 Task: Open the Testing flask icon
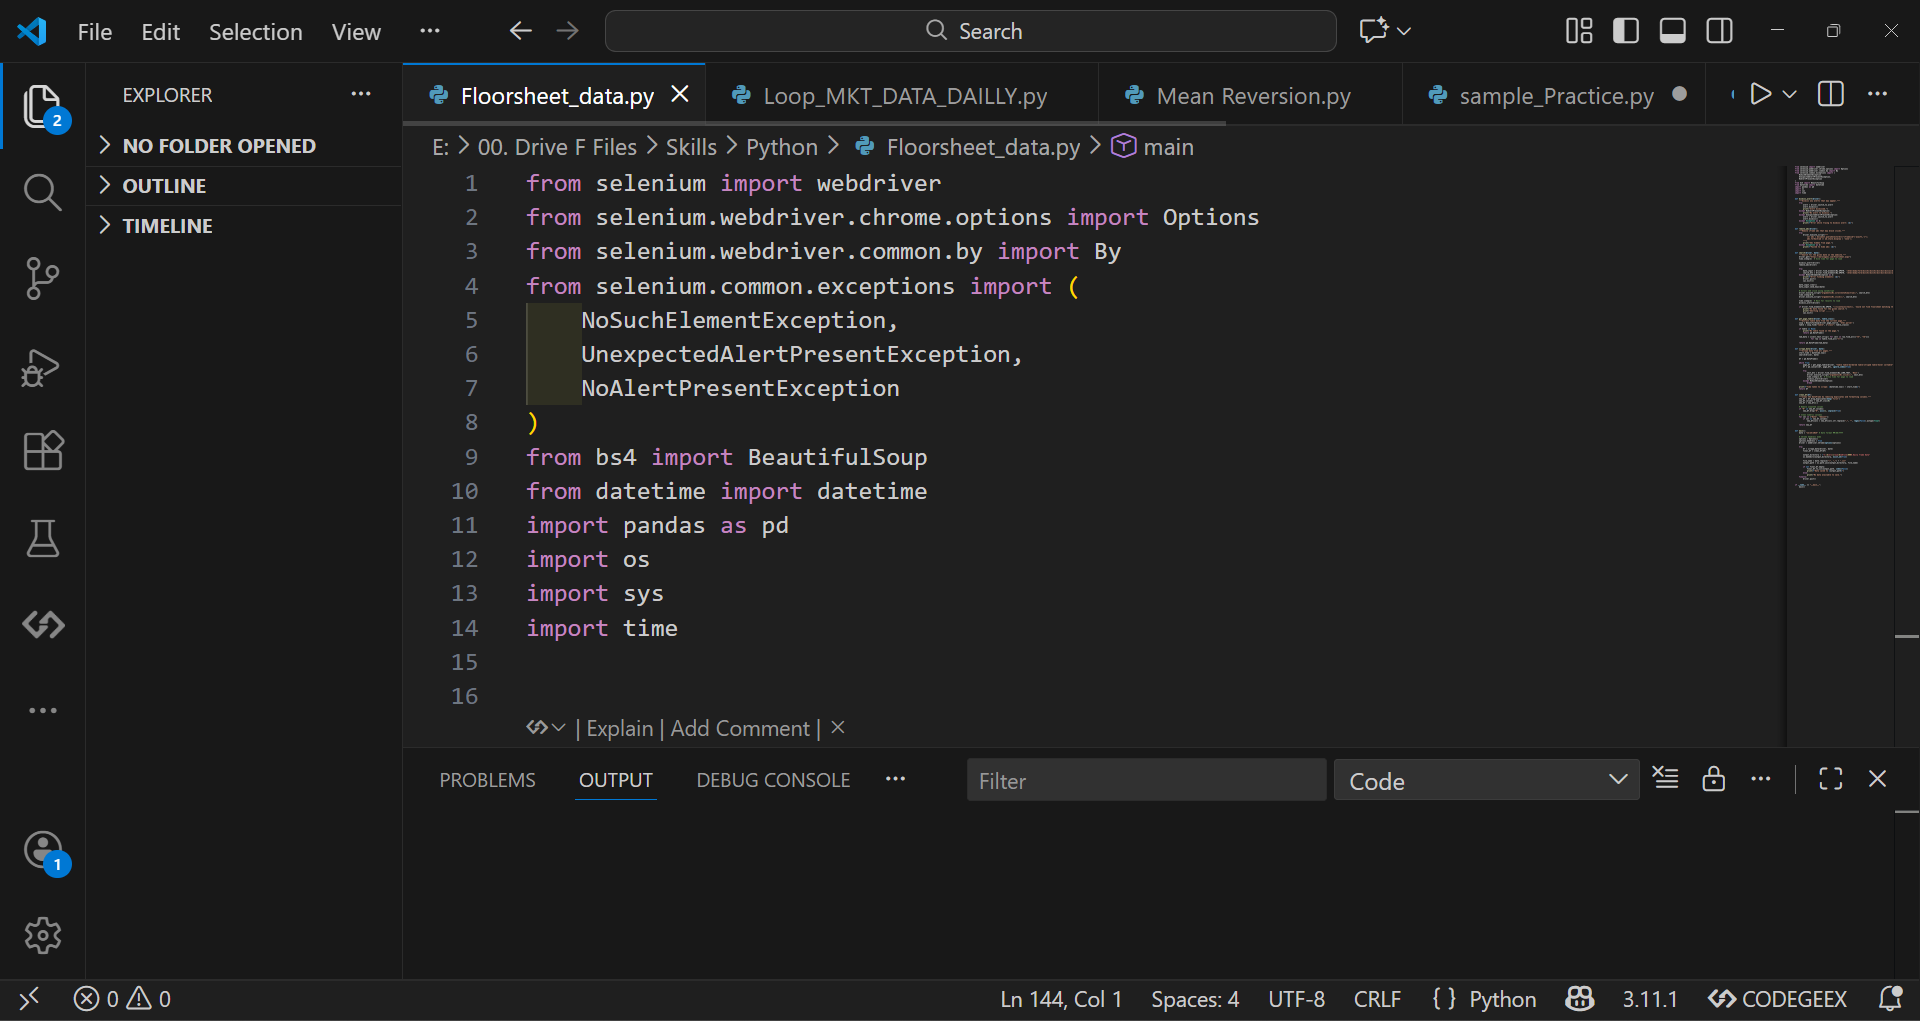click(42, 539)
